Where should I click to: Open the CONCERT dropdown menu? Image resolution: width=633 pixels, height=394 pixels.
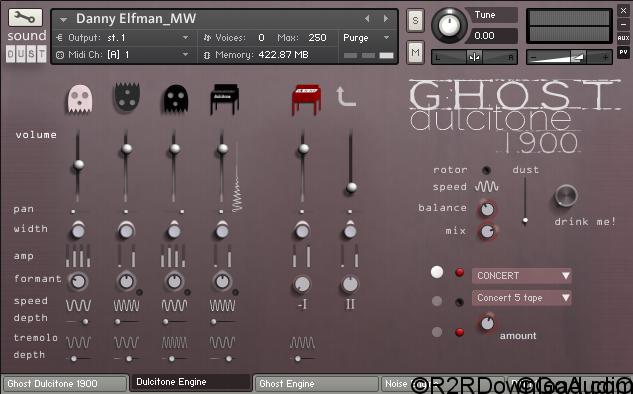pos(522,276)
